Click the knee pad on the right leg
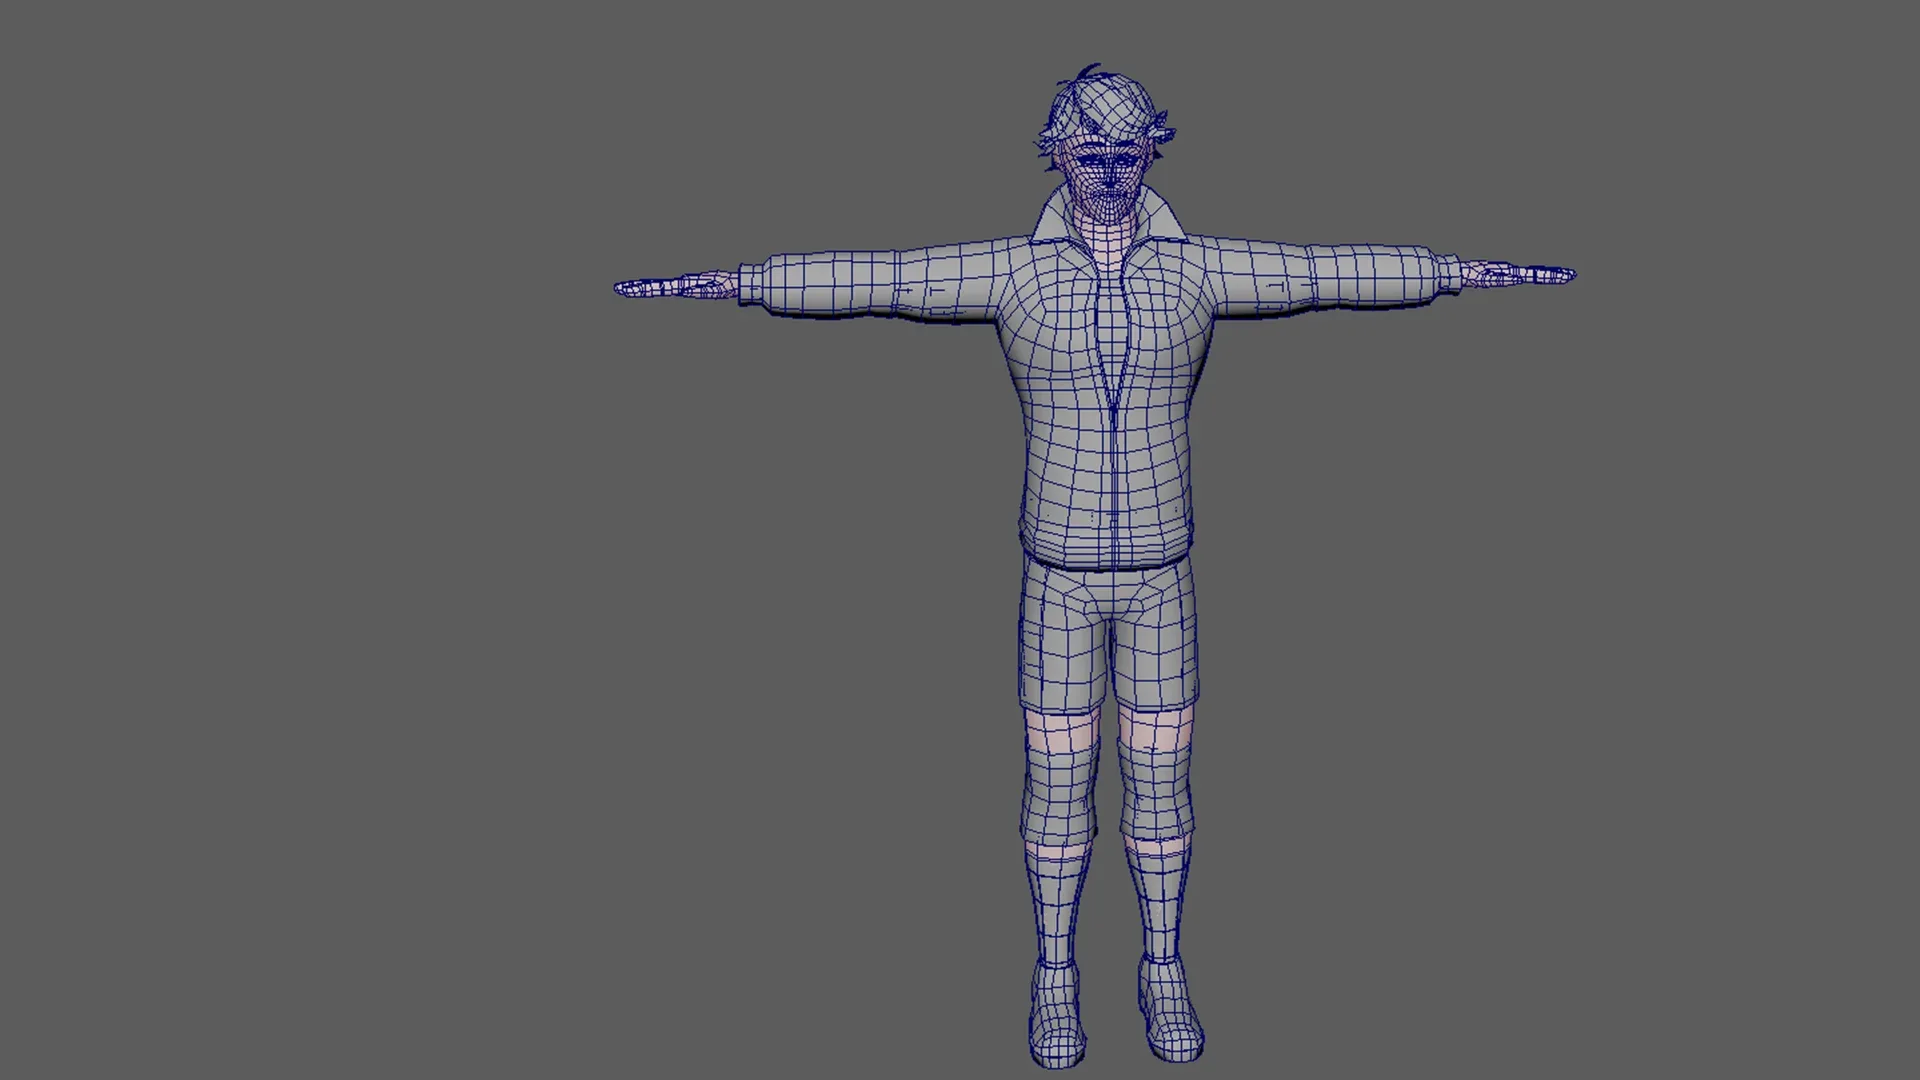 pos(1158,800)
